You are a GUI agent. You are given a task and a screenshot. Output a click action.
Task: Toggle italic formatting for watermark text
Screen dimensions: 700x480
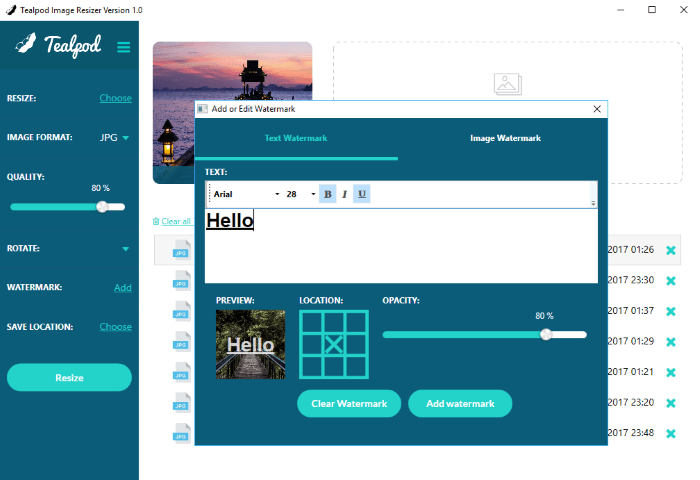(x=344, y=194)
